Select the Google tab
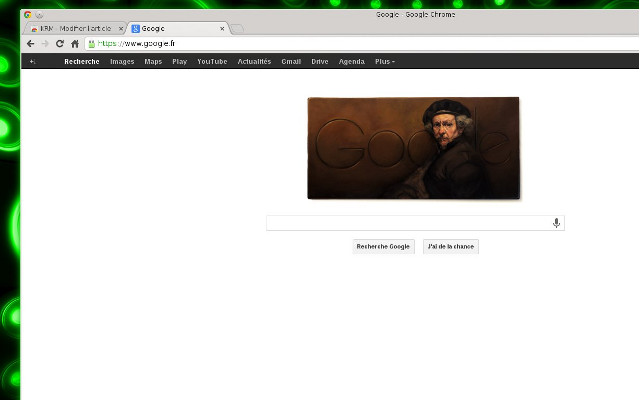This screenshot has width=640, height=400. [175, 29]
